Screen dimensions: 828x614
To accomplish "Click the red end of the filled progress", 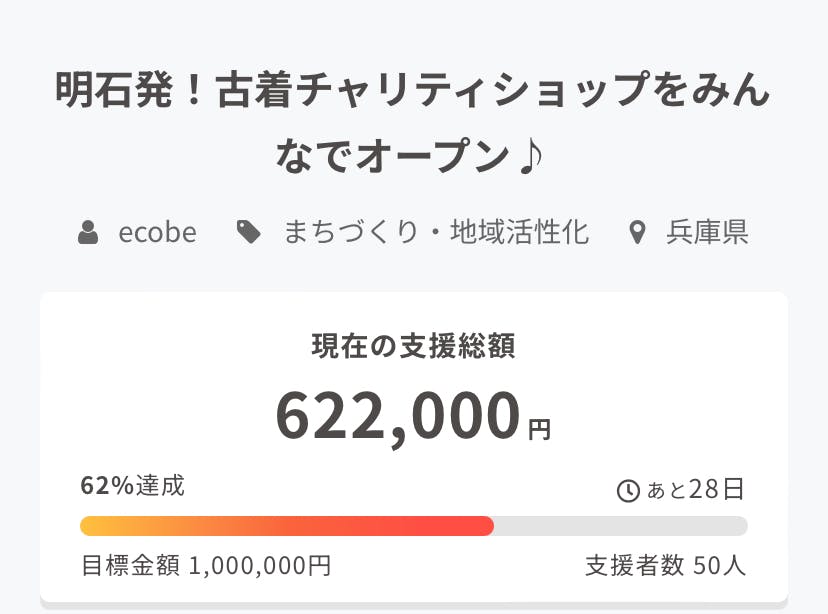I will tap(482, 526).
